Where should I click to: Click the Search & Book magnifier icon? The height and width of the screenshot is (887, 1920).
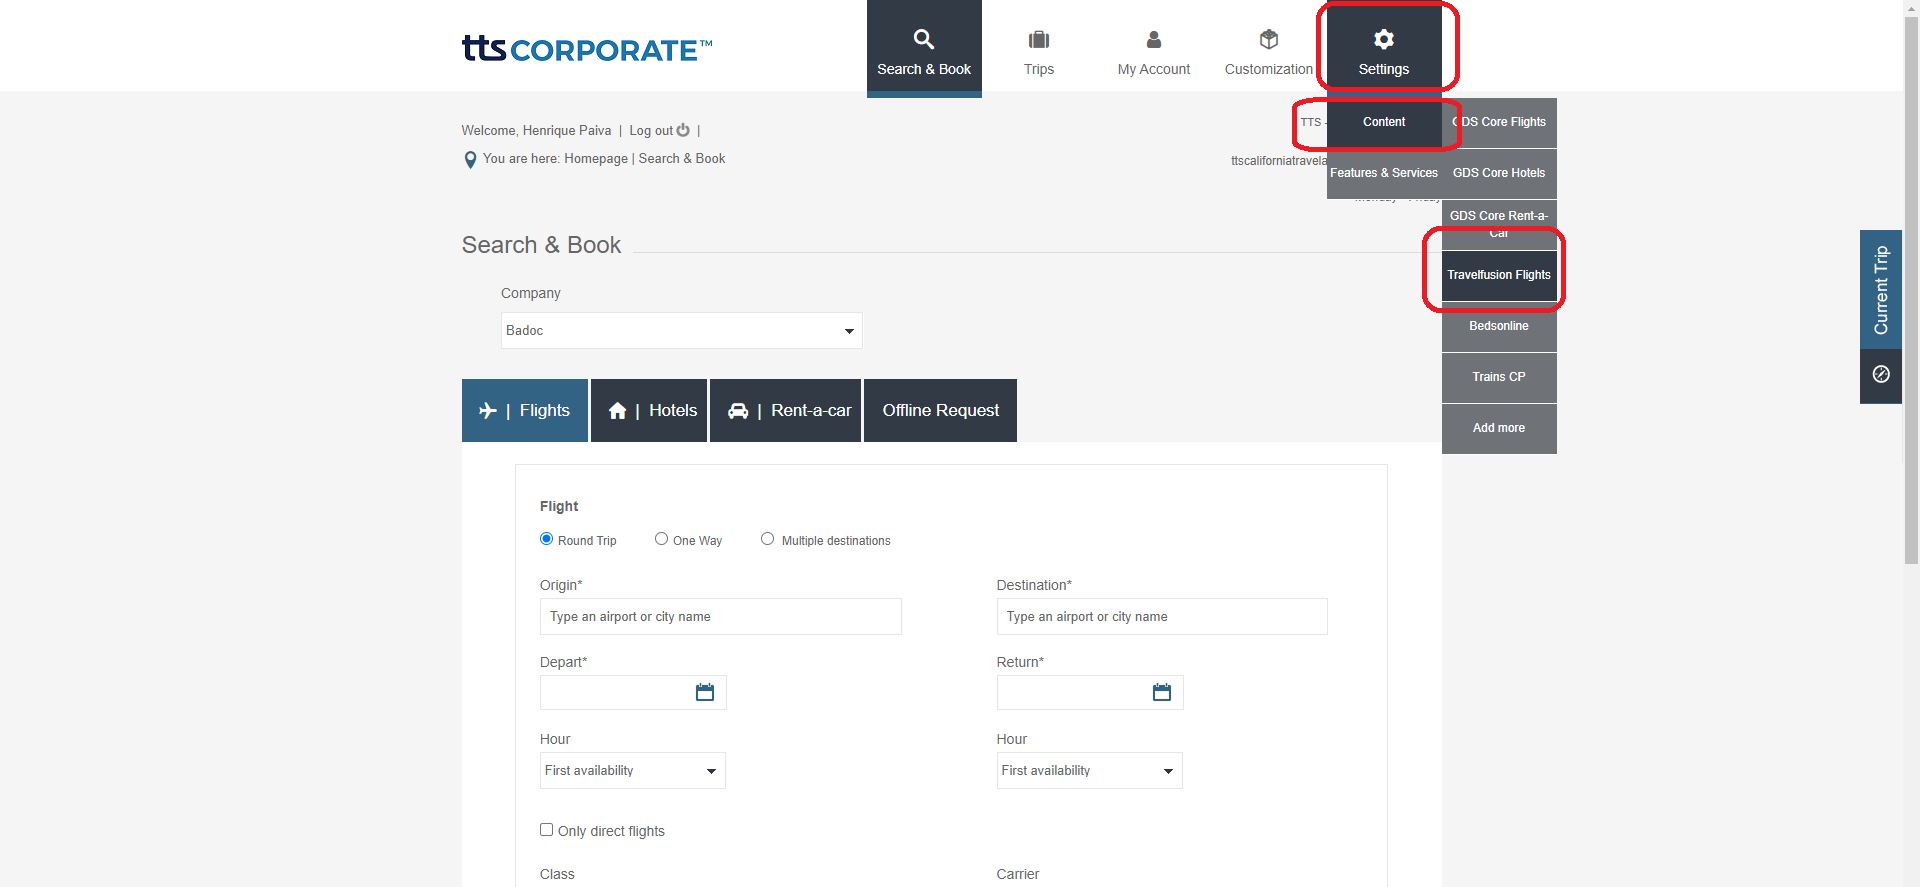(x=923, y=40)
